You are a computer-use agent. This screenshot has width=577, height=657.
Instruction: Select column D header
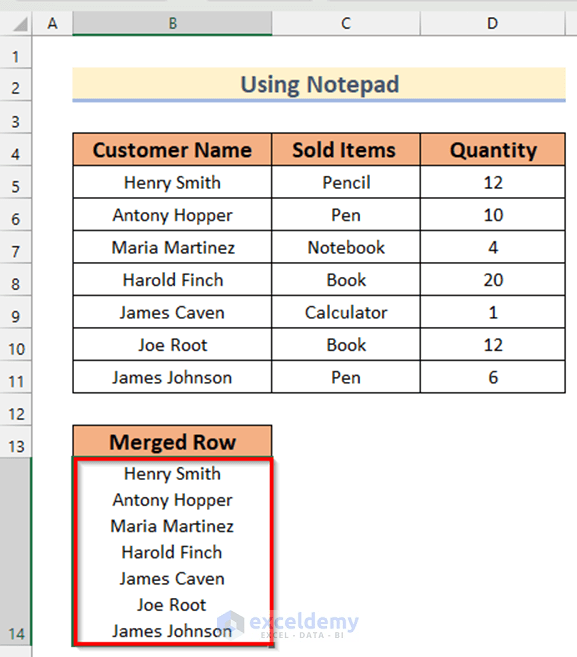point(492,23)
